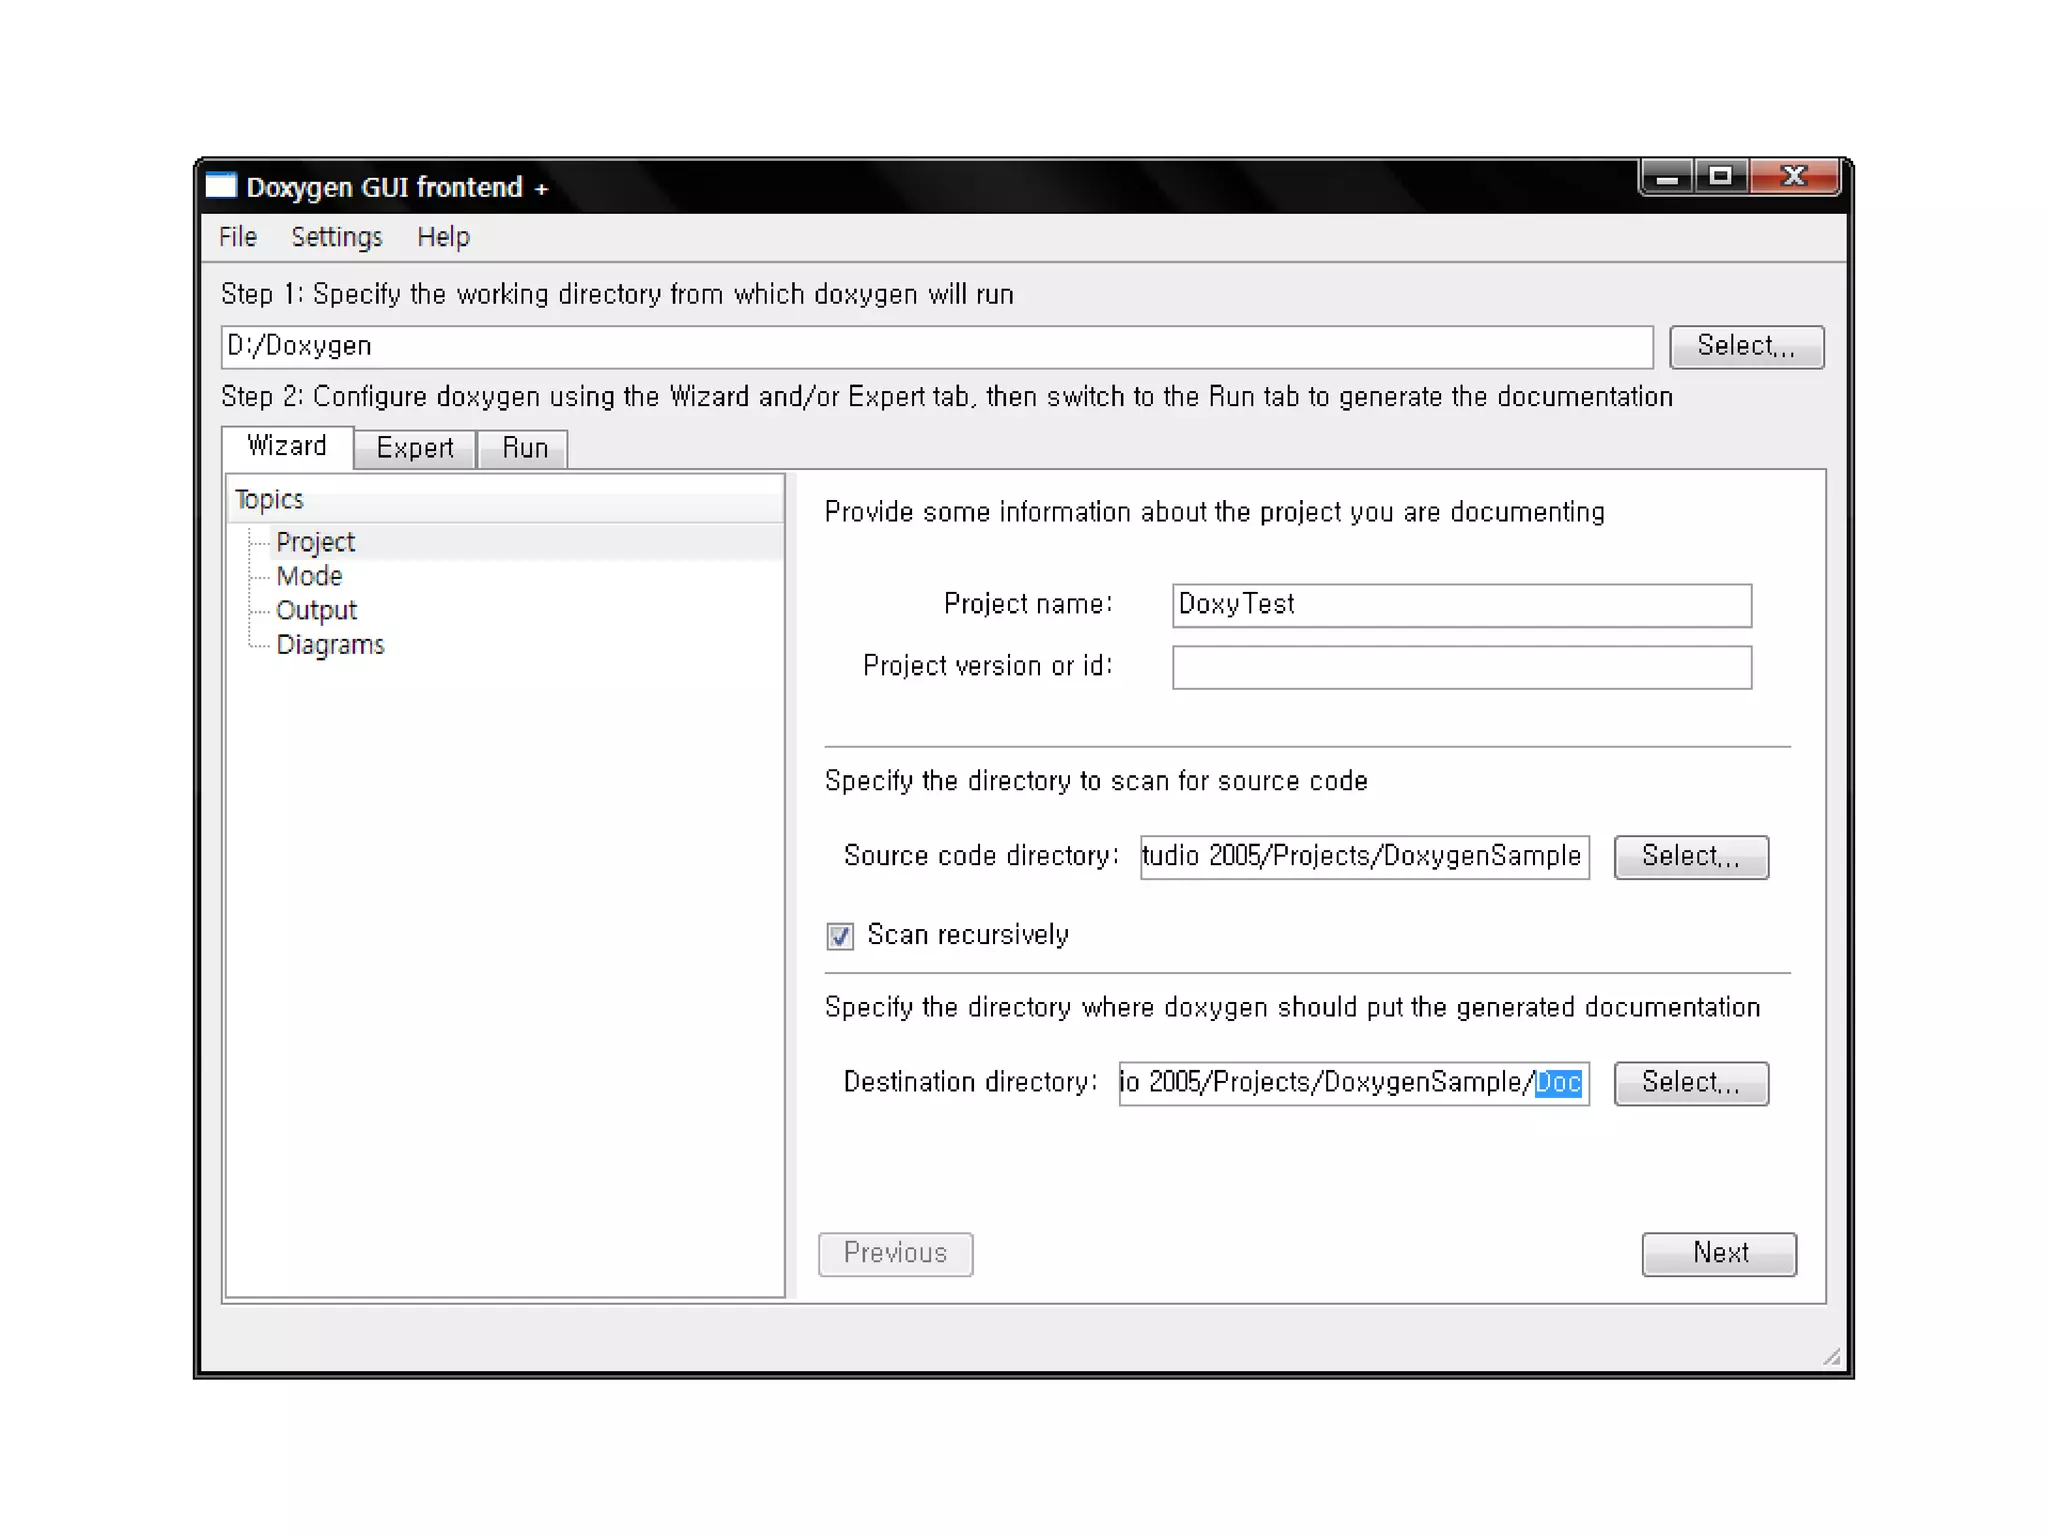This screenshot has height=1536, width=2048.
Task: Select the Mode topic in tree
Action: (x=309, y=576)
